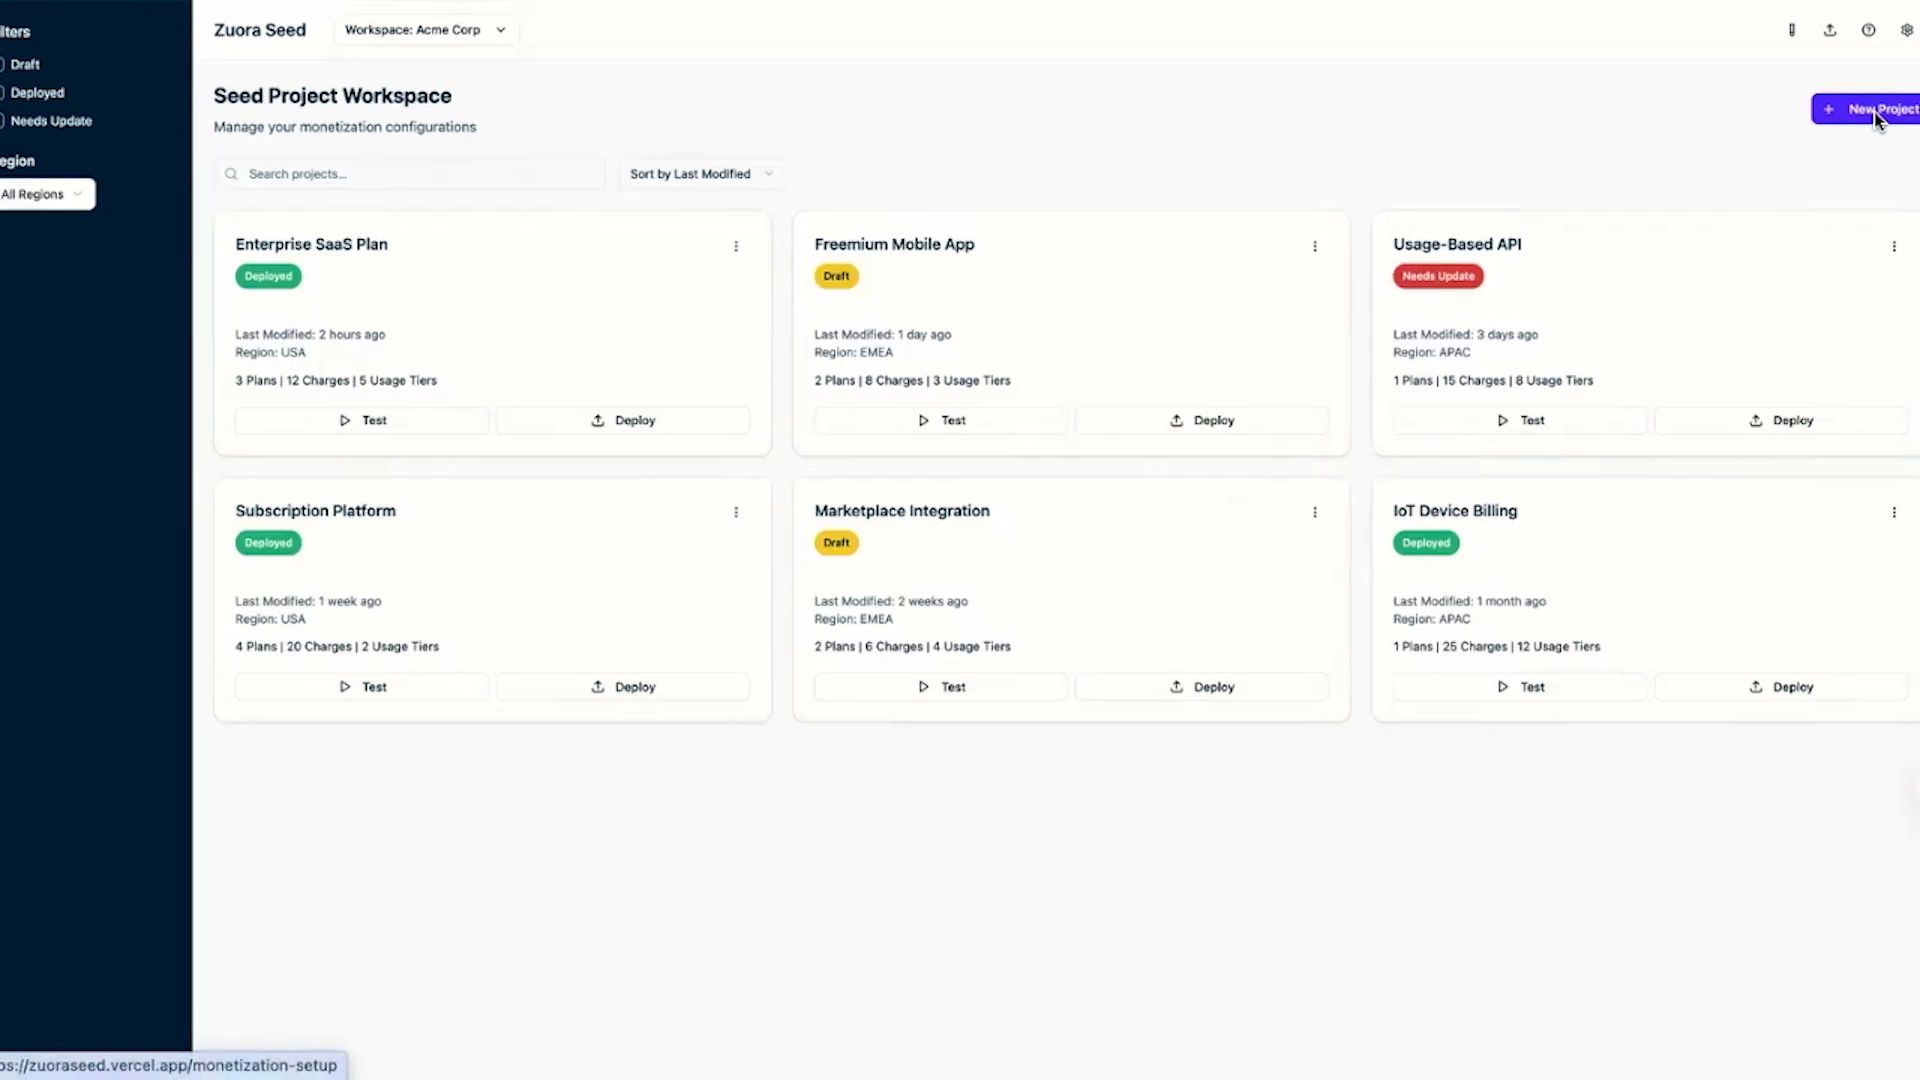
Task: Open the test tube icon in header
Action: tap(1792, 30)
